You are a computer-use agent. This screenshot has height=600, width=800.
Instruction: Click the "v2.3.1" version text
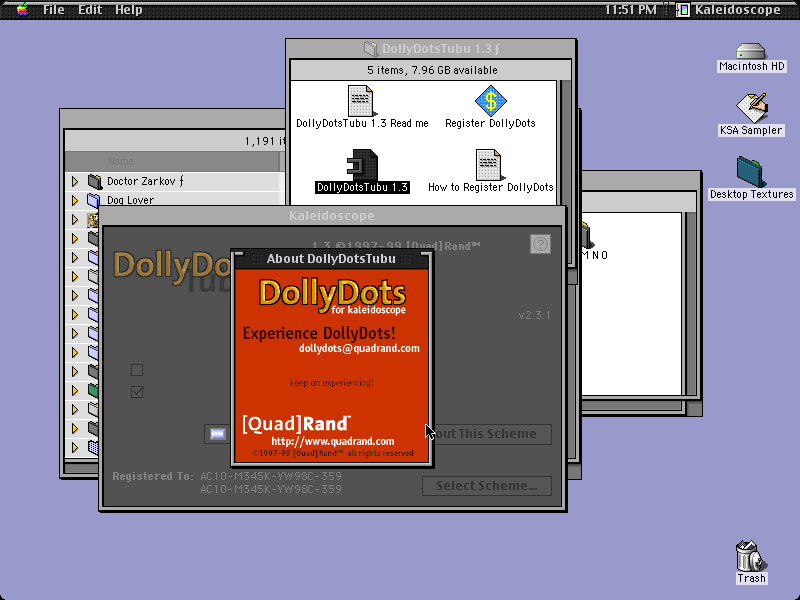(x=534, y=315)
